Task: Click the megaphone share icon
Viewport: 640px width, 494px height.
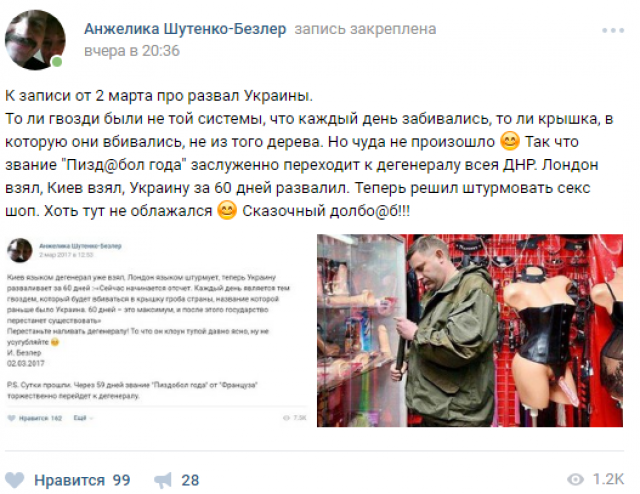Action: point(163,481)
